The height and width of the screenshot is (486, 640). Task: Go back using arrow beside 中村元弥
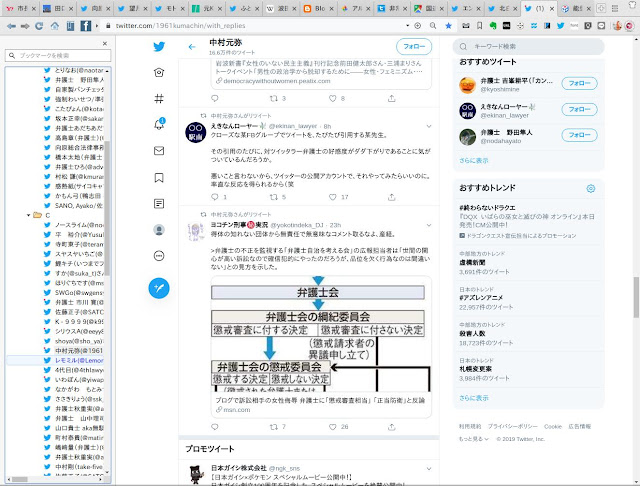192,47
